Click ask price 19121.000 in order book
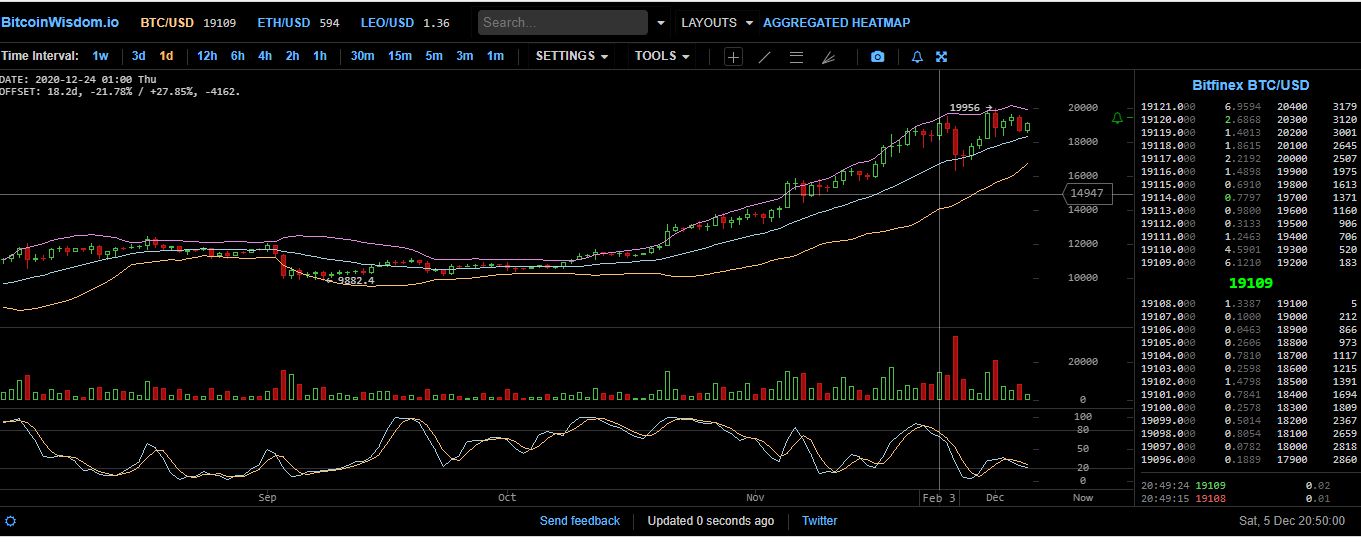The image size is (1361, 543). point(1168,106)
